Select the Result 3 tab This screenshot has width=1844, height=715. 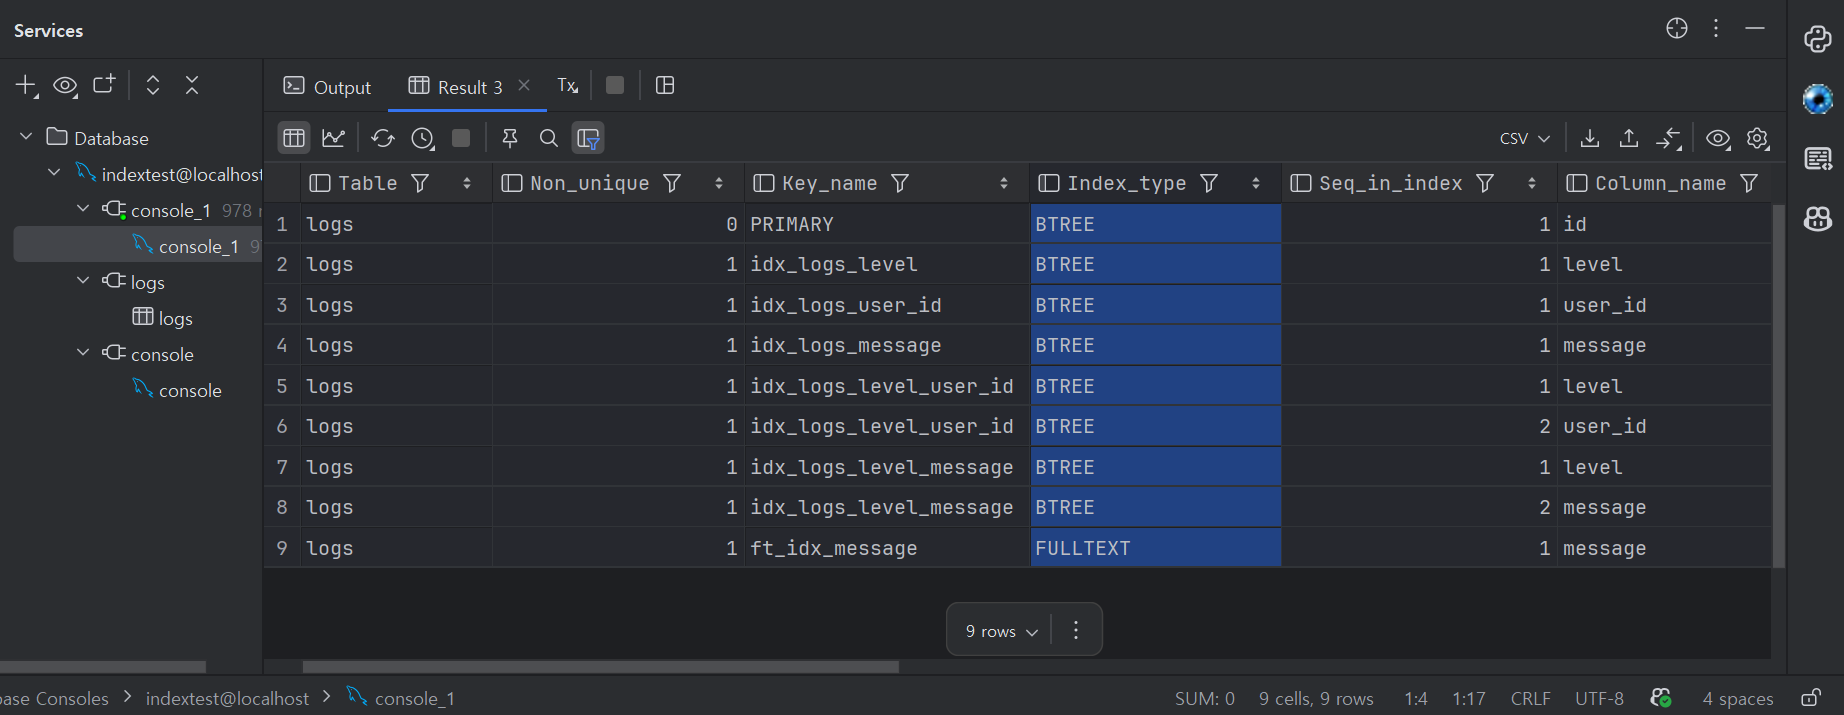point(456,87)
